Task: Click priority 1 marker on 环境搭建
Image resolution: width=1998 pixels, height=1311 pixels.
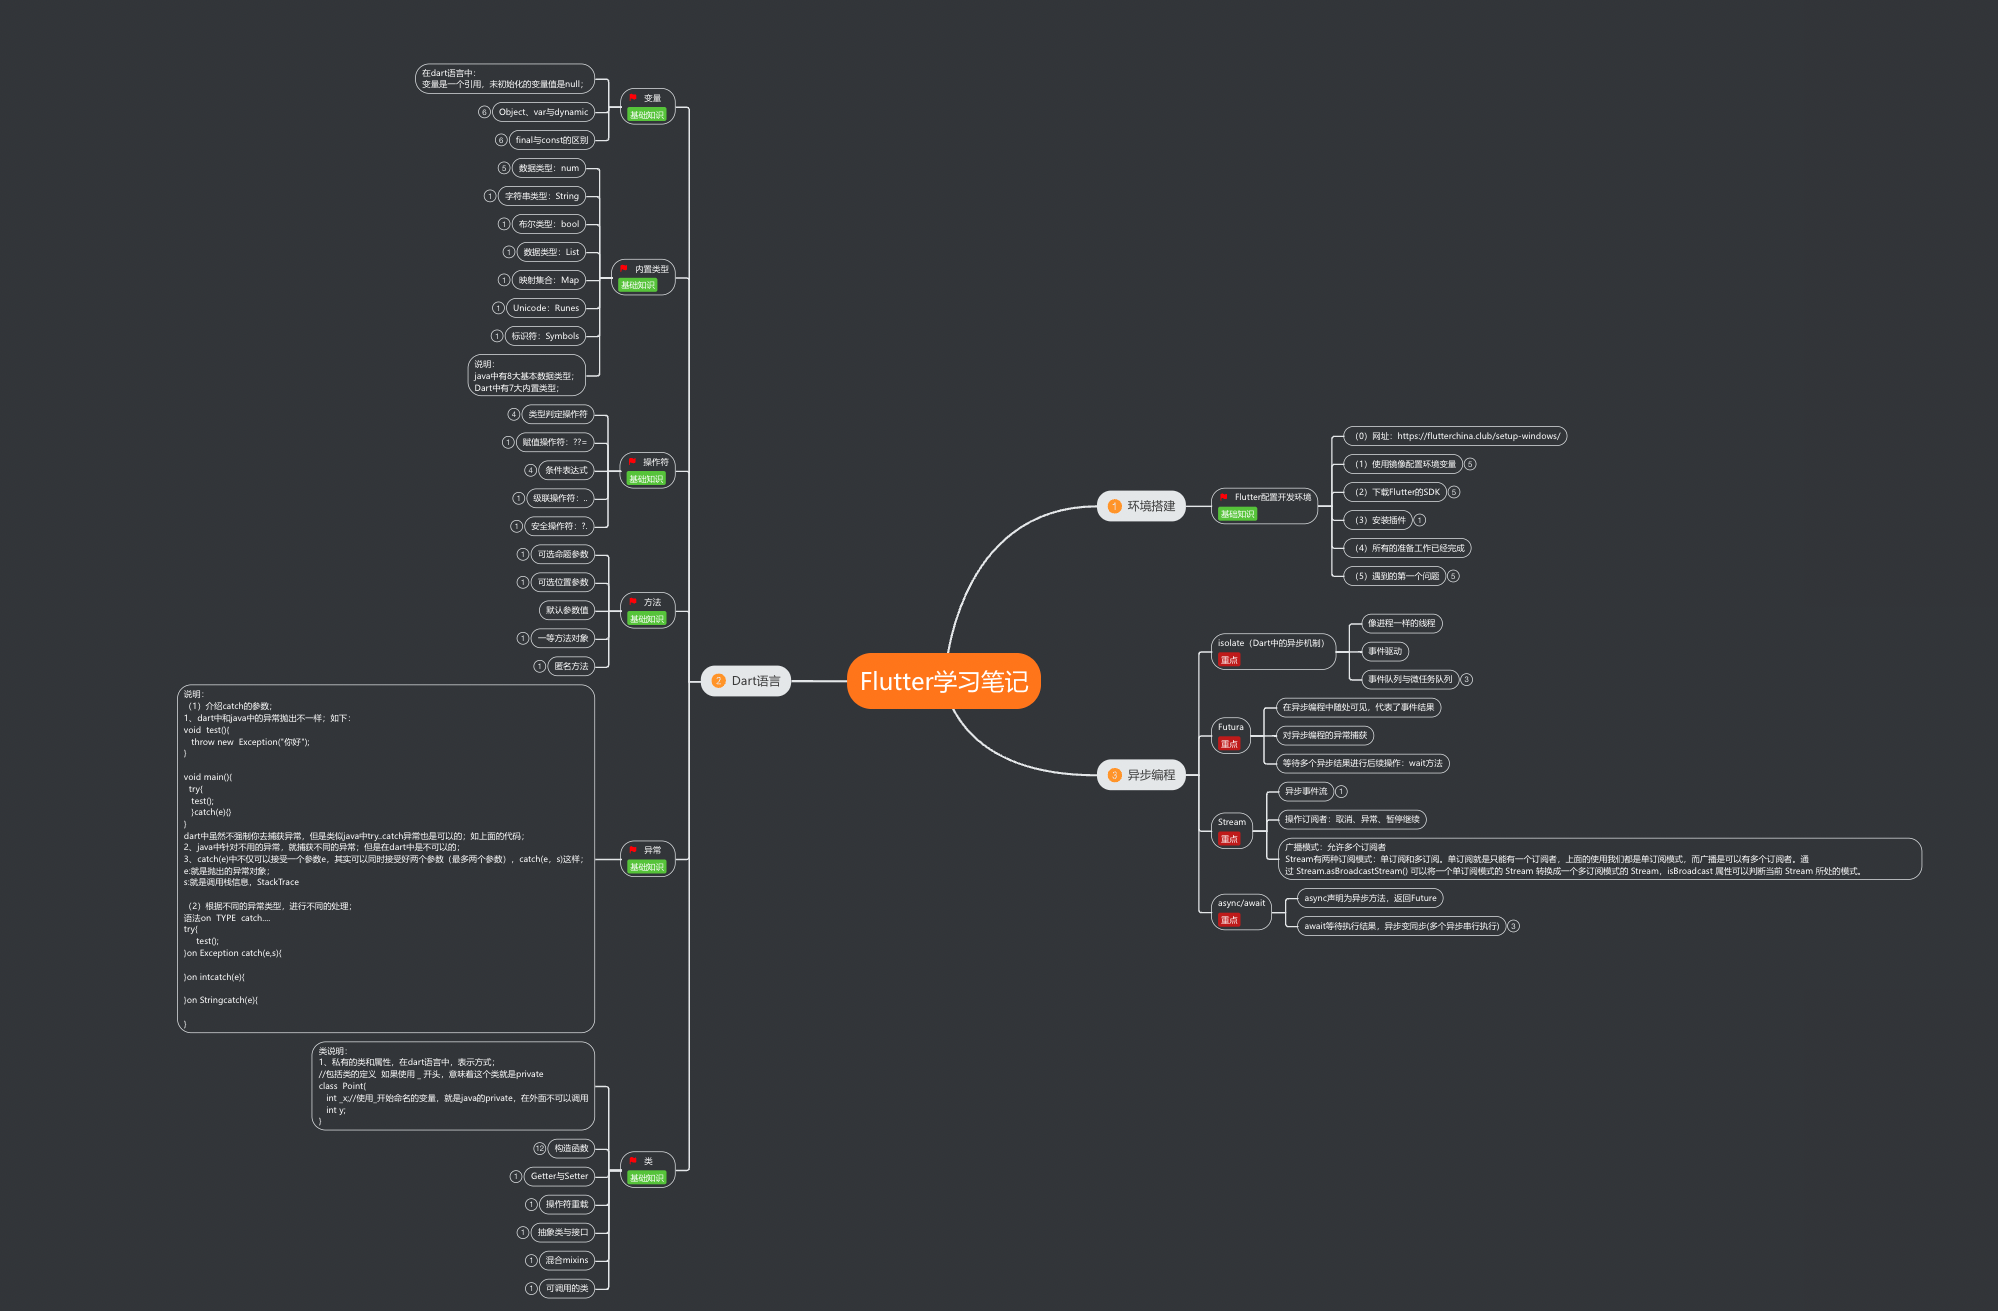Action: pos(1114,506)
